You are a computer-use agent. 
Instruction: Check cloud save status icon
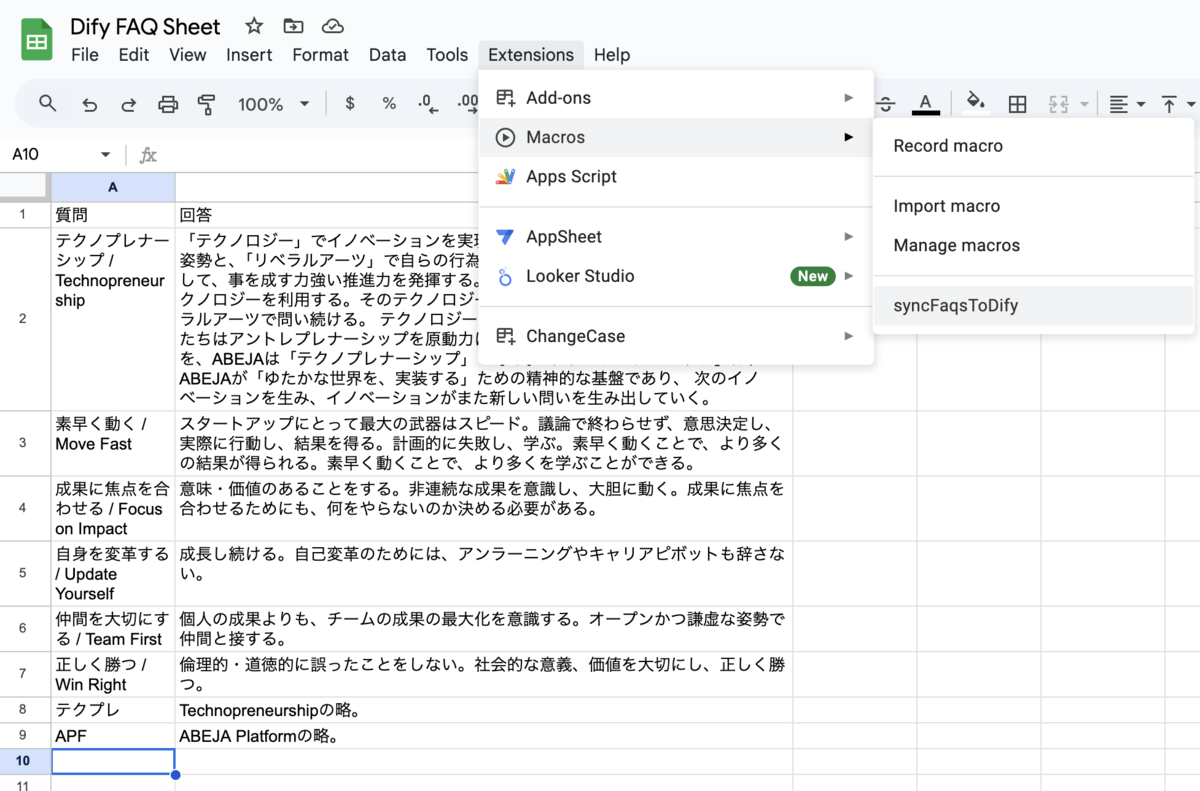click(332, 26)
